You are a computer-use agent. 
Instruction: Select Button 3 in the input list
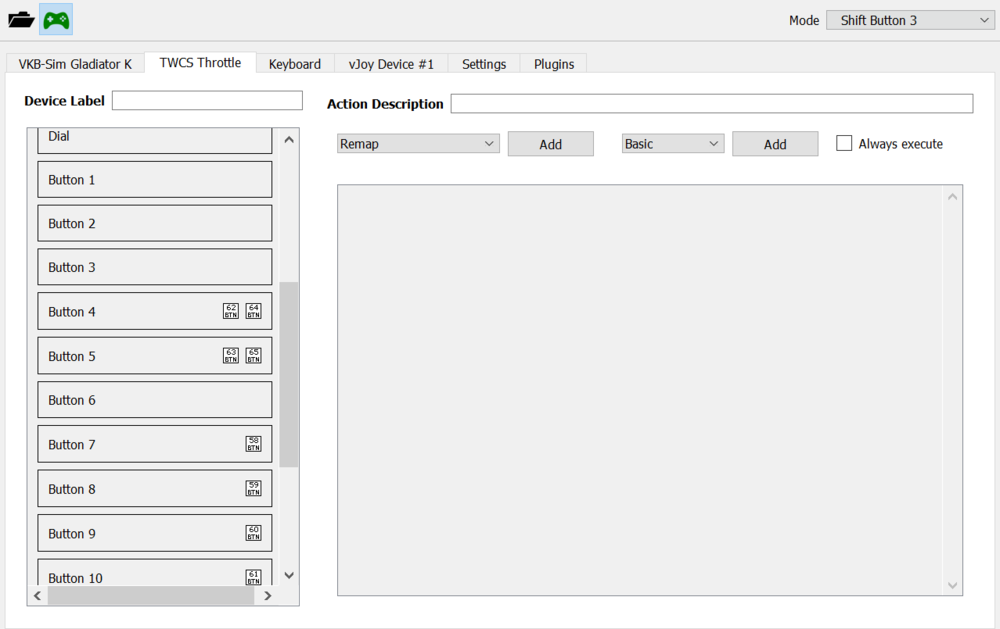coord(155,267)
